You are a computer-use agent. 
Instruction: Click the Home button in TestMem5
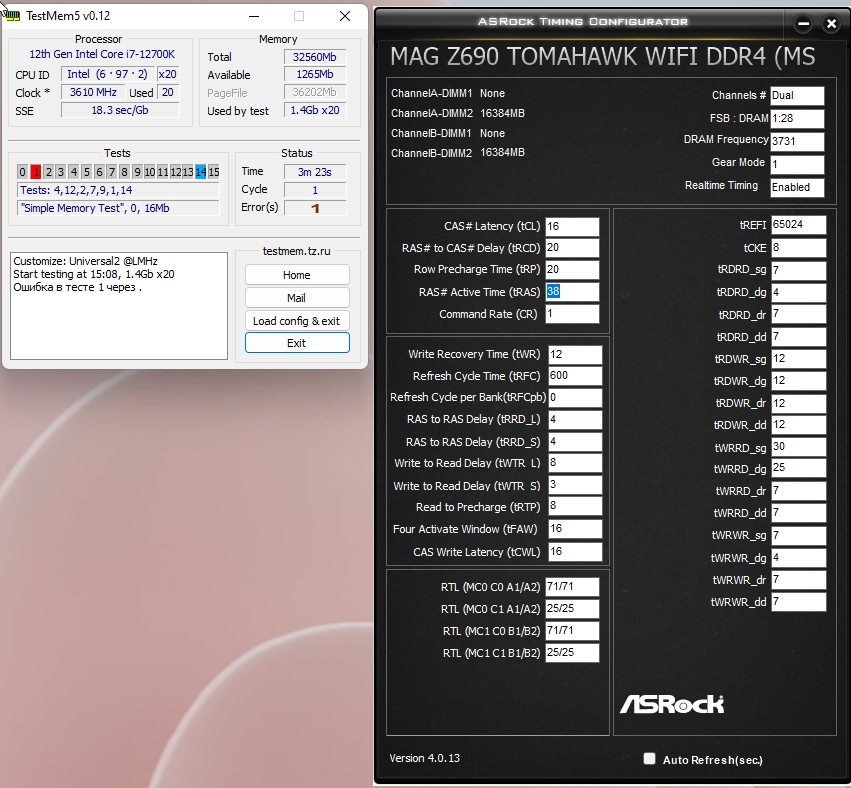point(297,275)
